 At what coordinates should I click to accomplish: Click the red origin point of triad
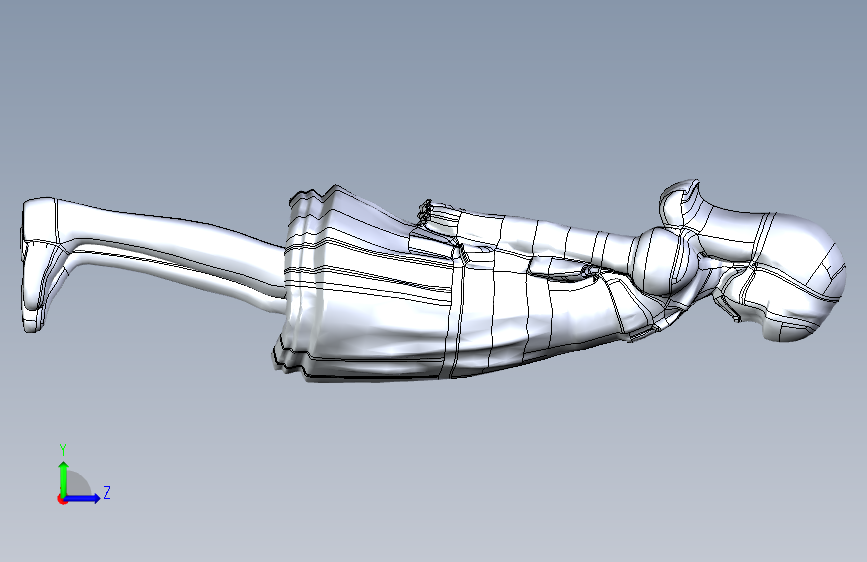62,499
